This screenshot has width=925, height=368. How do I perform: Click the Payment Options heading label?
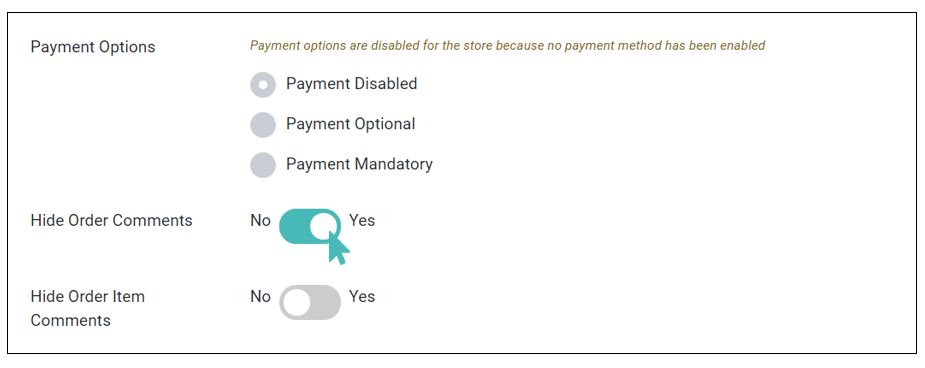[x=93, y=47]
